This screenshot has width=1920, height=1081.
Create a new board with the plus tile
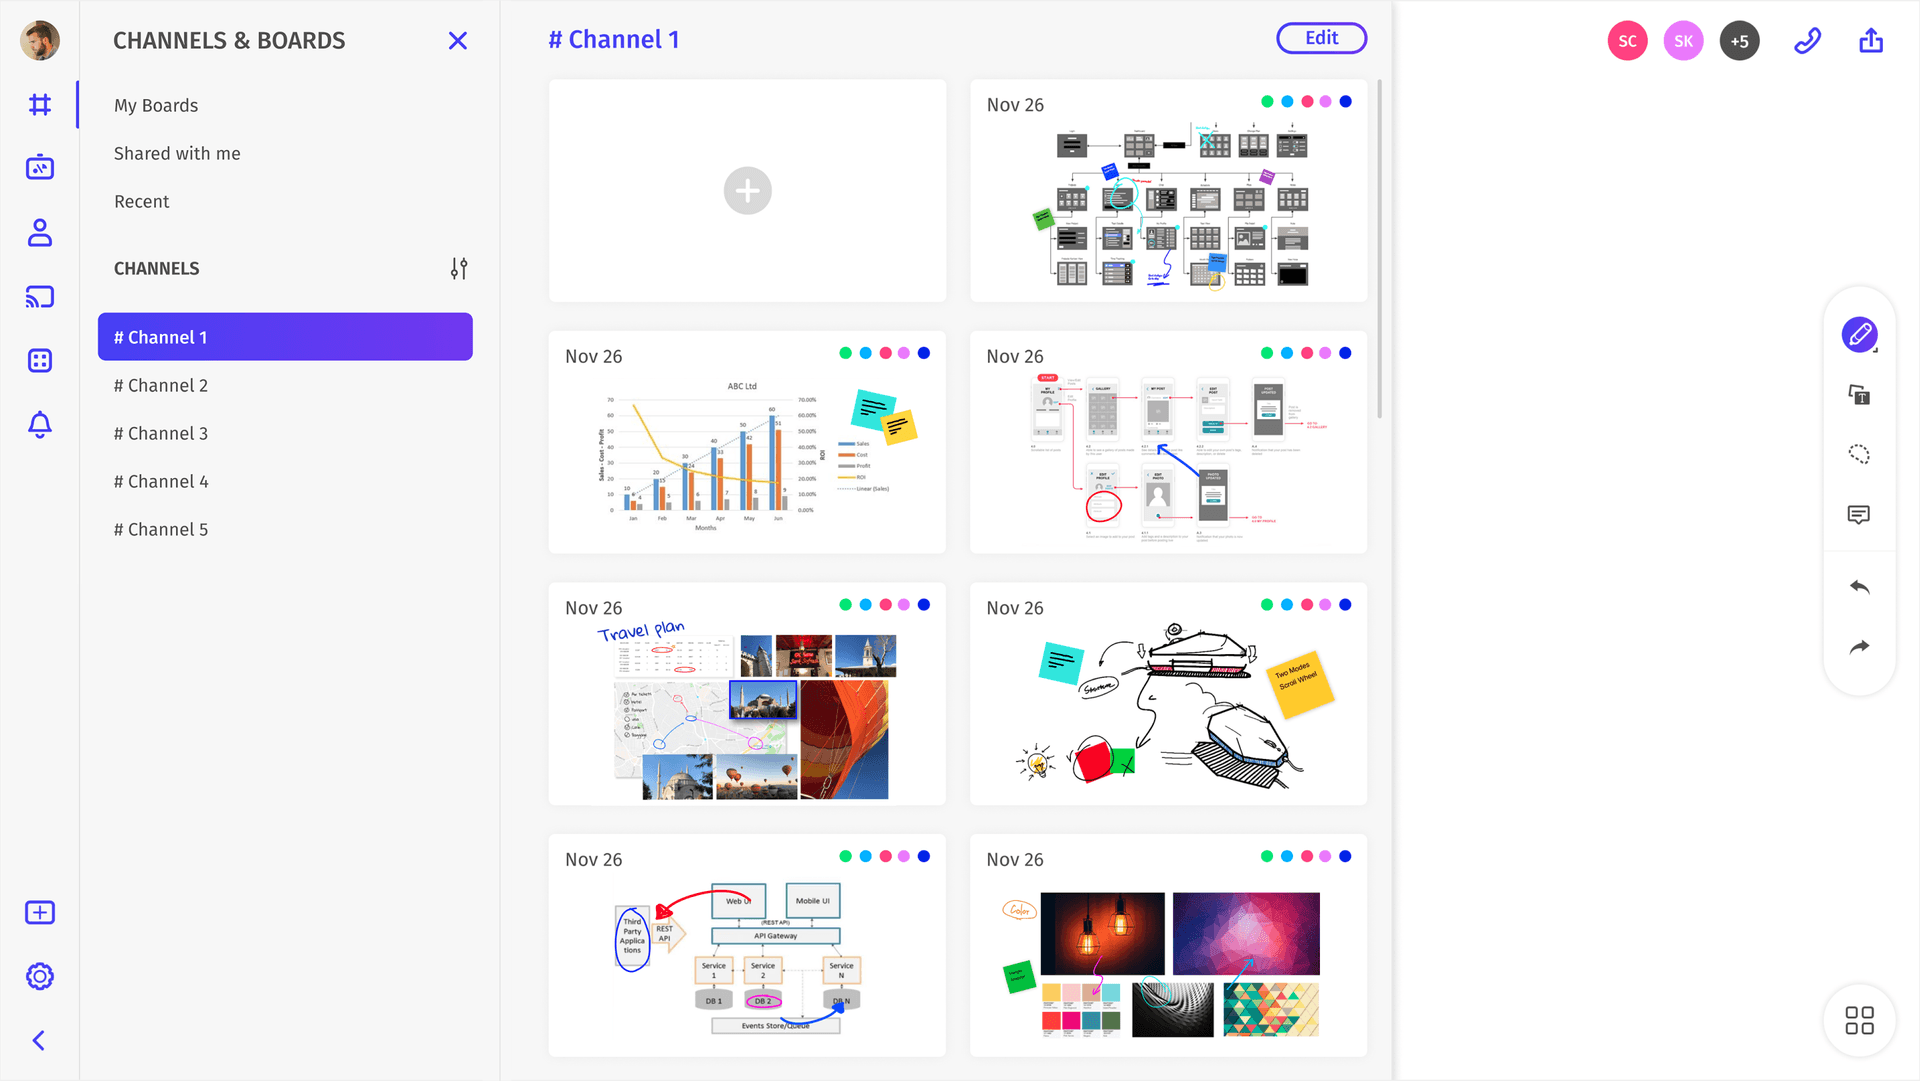click(746, 190)
